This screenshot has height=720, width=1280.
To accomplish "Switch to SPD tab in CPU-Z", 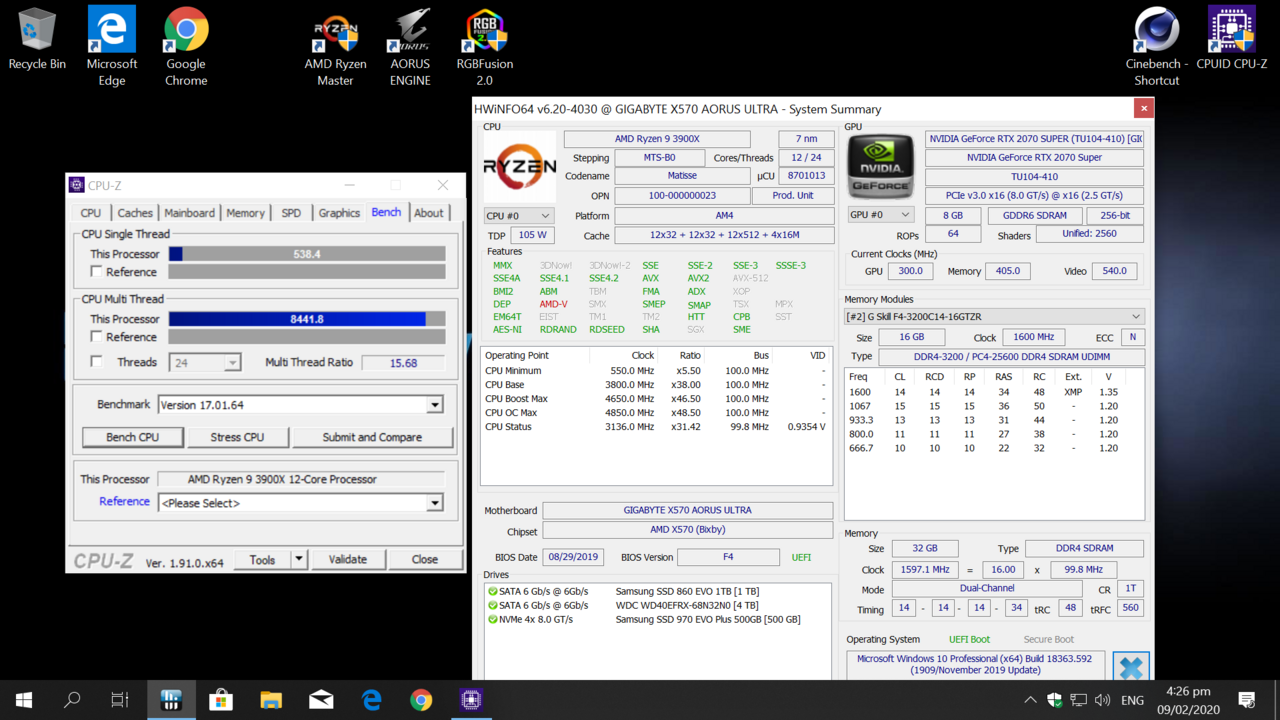I will point(291,213).
